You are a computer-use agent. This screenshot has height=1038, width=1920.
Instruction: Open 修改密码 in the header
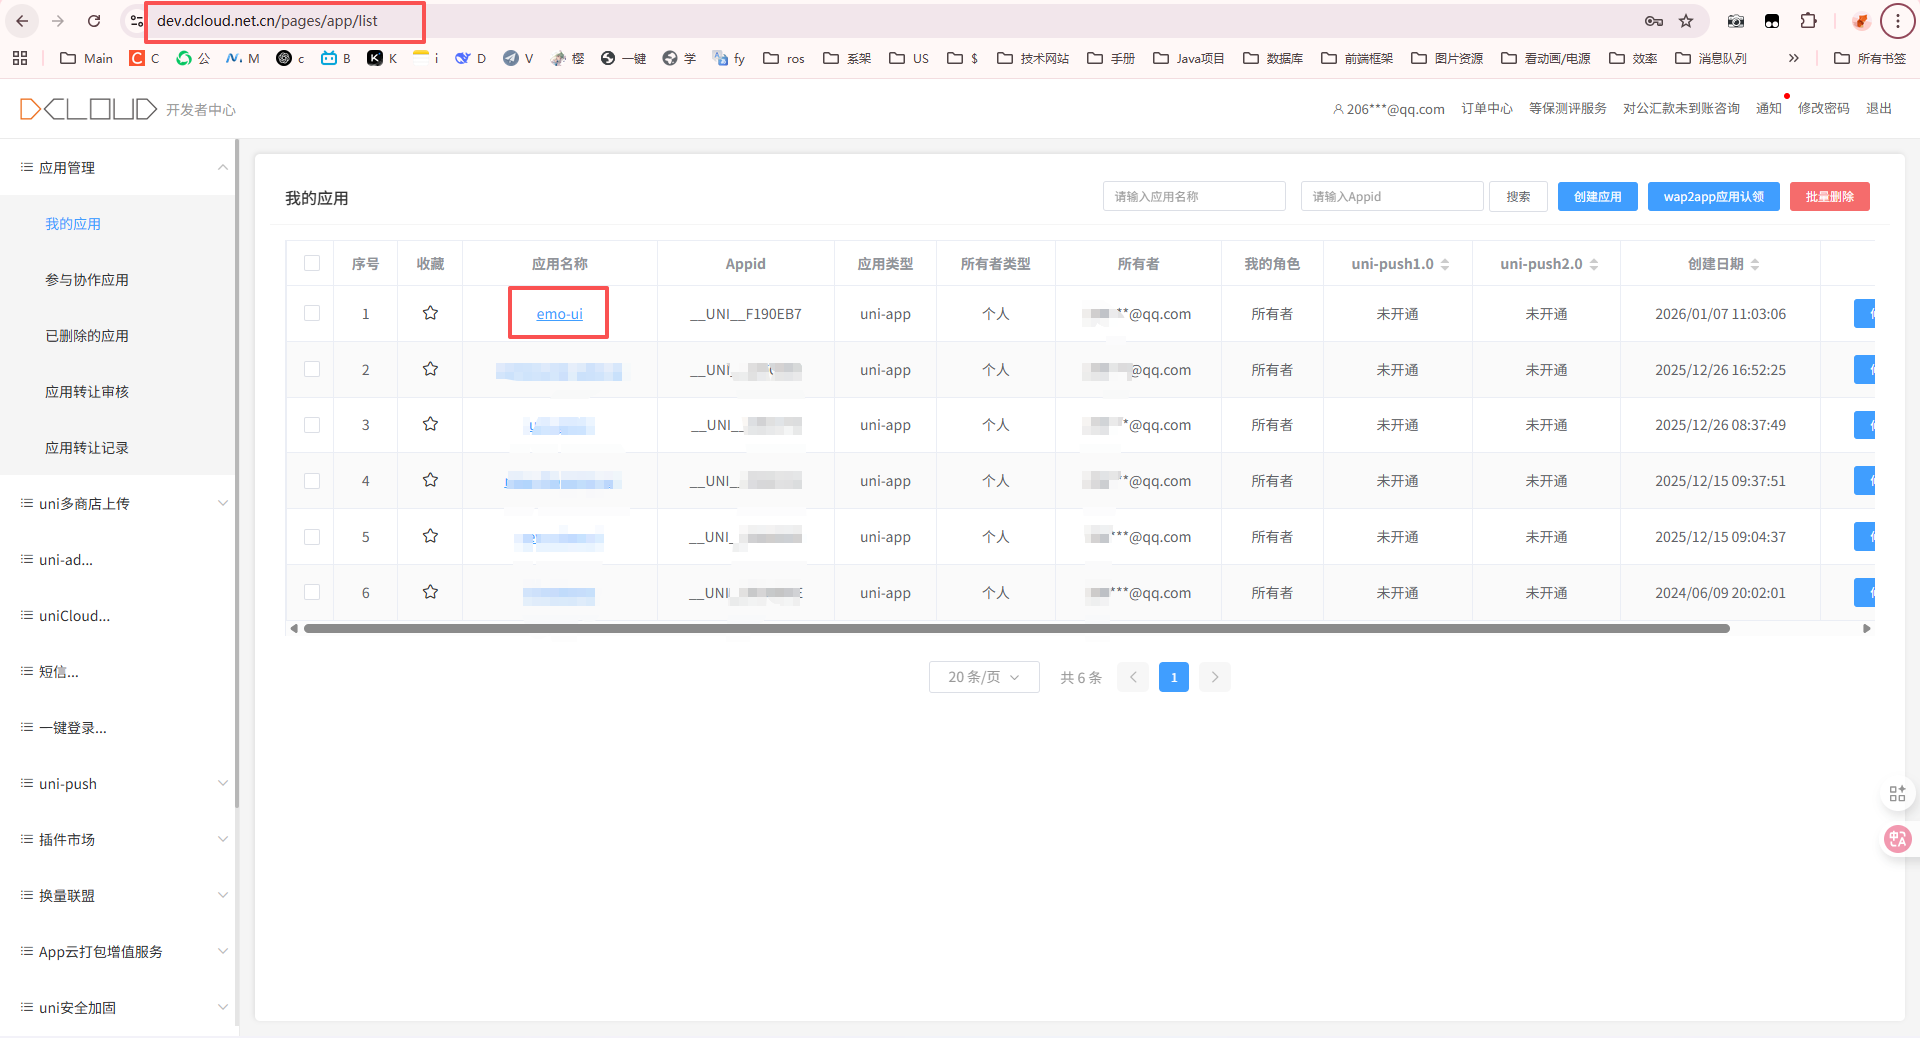coord(1823,108)
